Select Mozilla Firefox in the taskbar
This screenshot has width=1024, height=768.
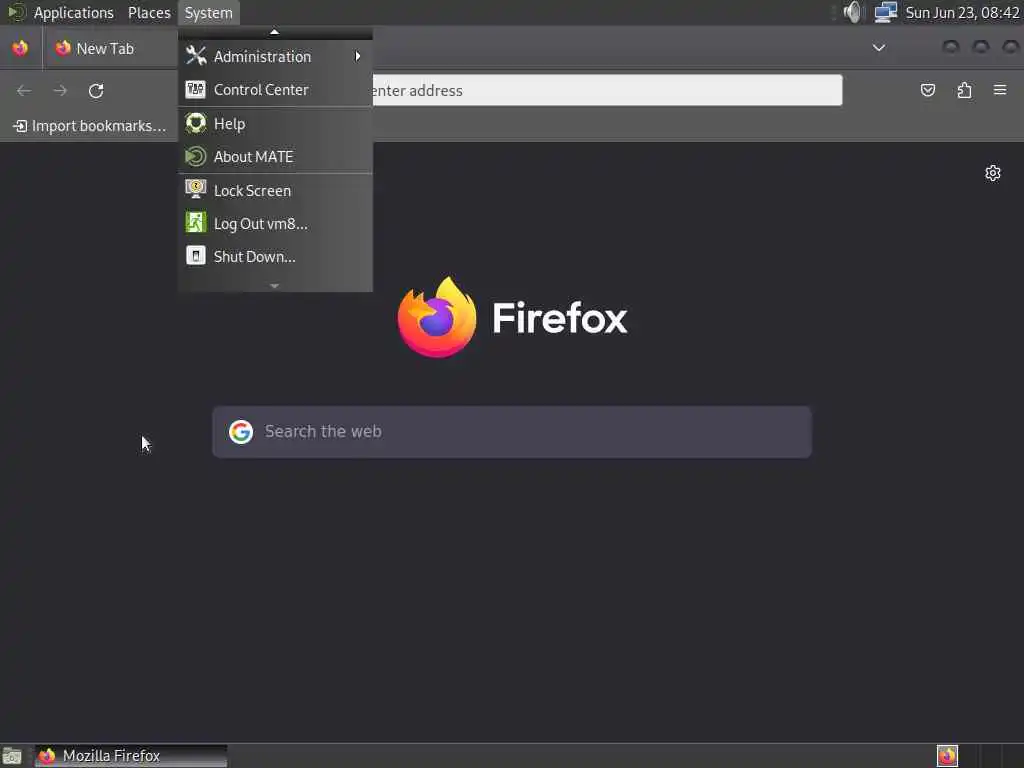(x=131, y=756)
